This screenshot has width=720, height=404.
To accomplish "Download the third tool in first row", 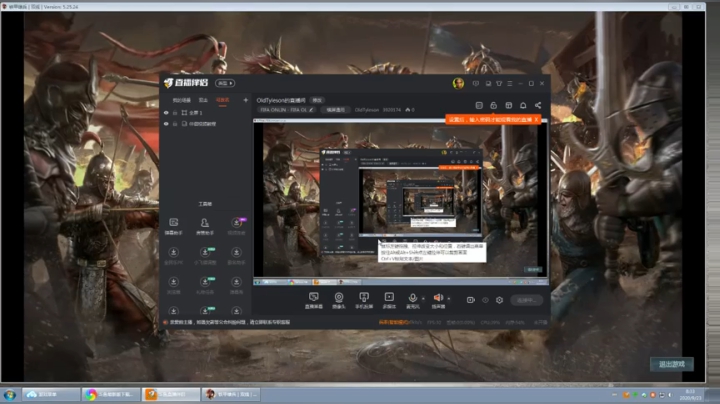I will [x=236, y=226].
